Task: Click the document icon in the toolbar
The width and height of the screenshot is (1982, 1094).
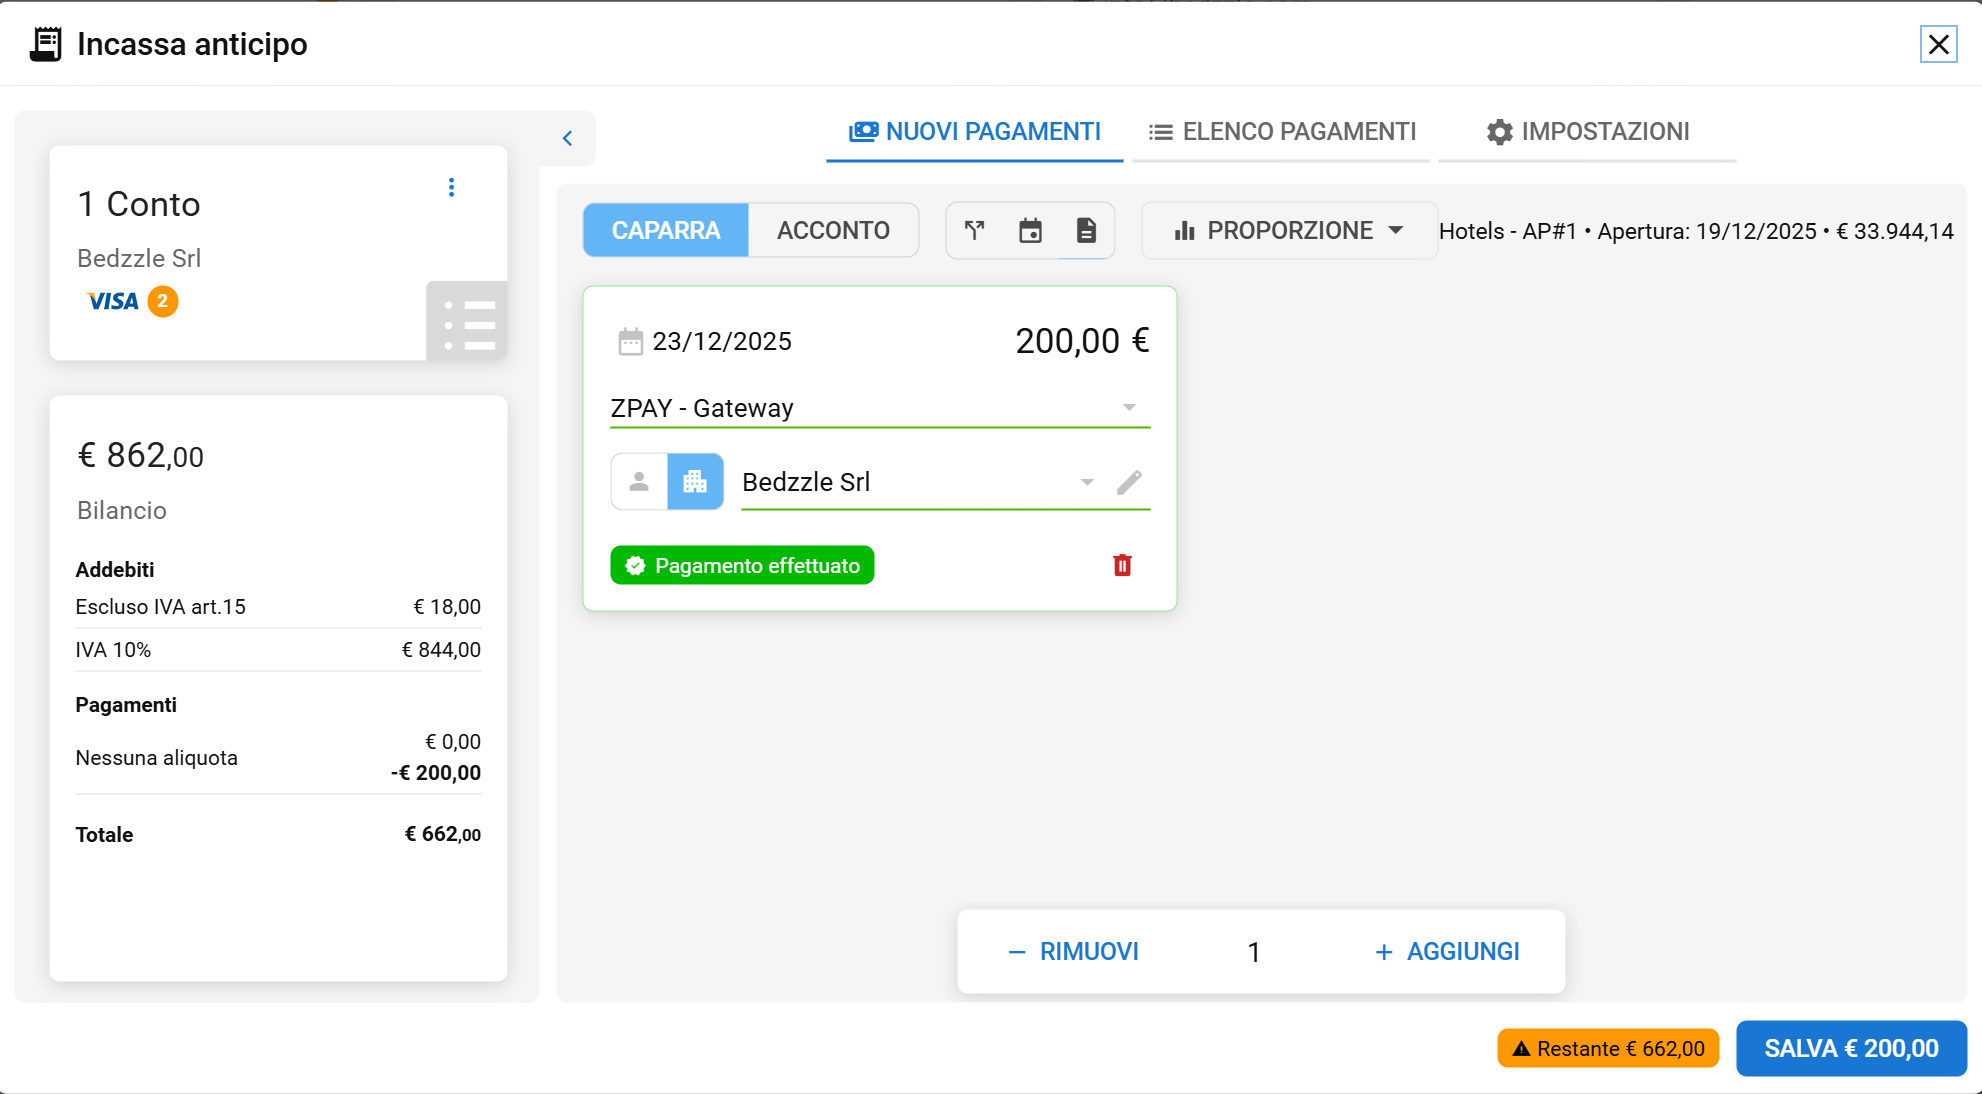Action: 1086,231
